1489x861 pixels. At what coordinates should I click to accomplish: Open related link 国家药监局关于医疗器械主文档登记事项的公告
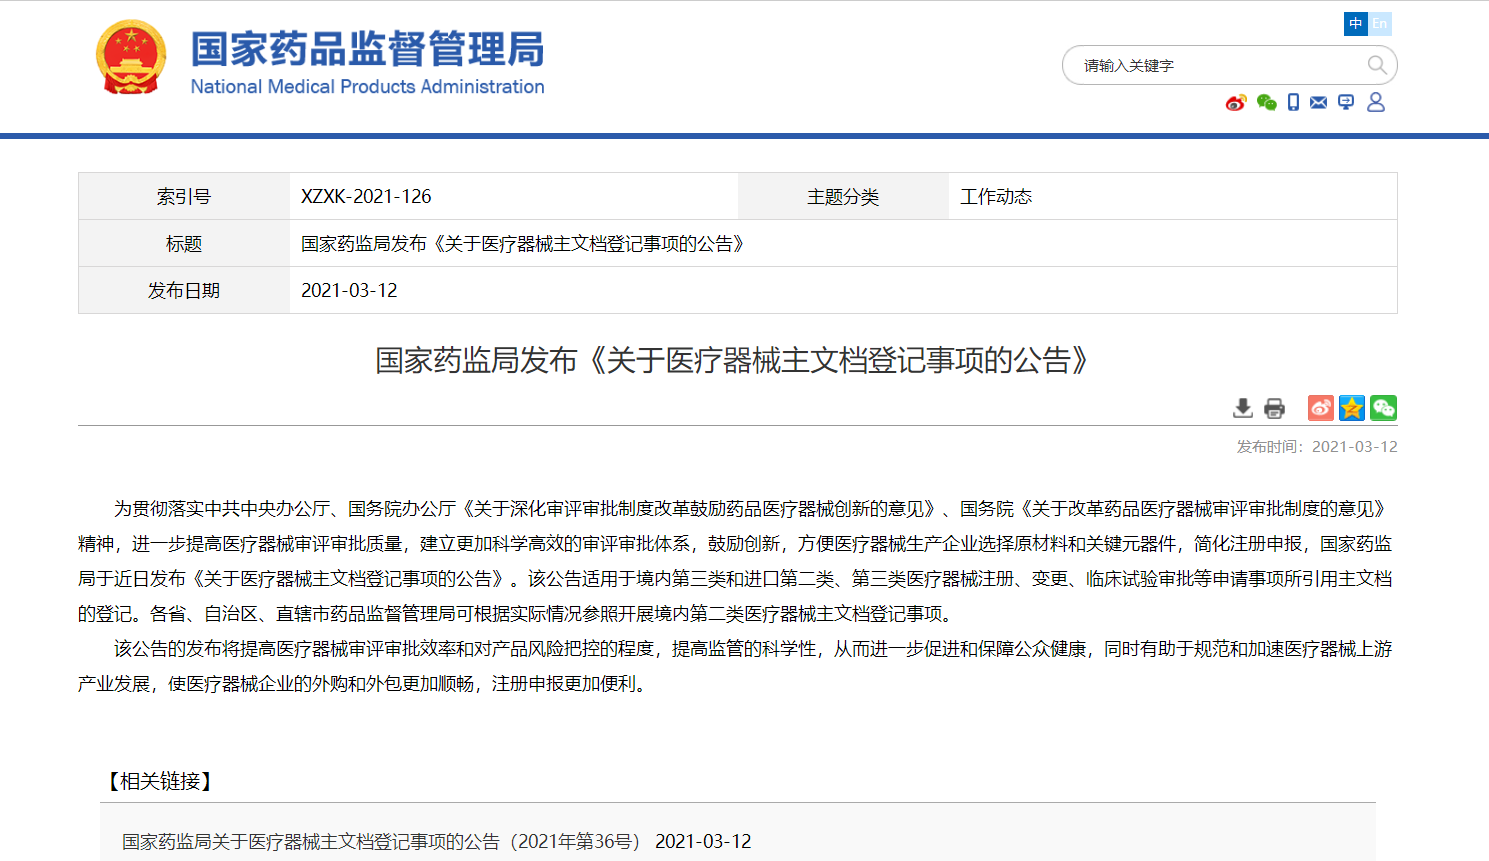click(x=381, y=842)
